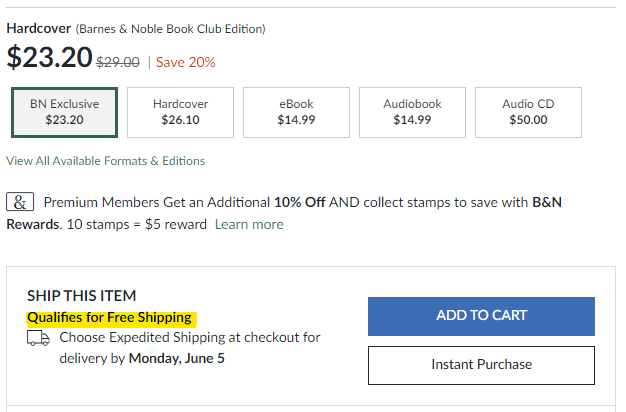Select the Hardcover $26.10 format
Image resolution: width=626 pixels, height=412 pixels.
pos(180,112)
